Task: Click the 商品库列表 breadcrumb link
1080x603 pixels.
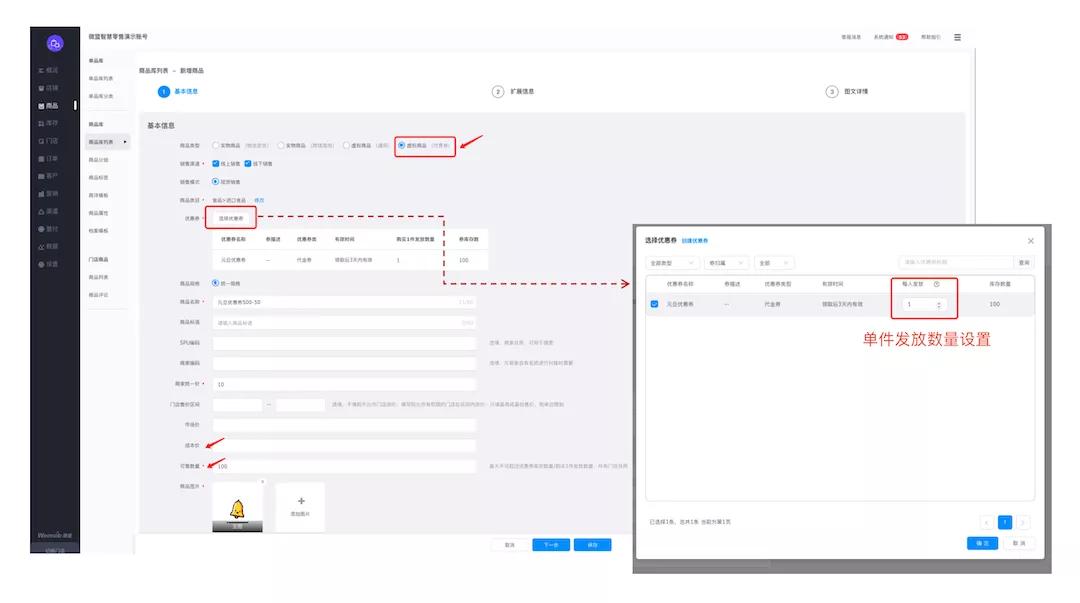Action: pyautogui.click(x=153, y=70)
